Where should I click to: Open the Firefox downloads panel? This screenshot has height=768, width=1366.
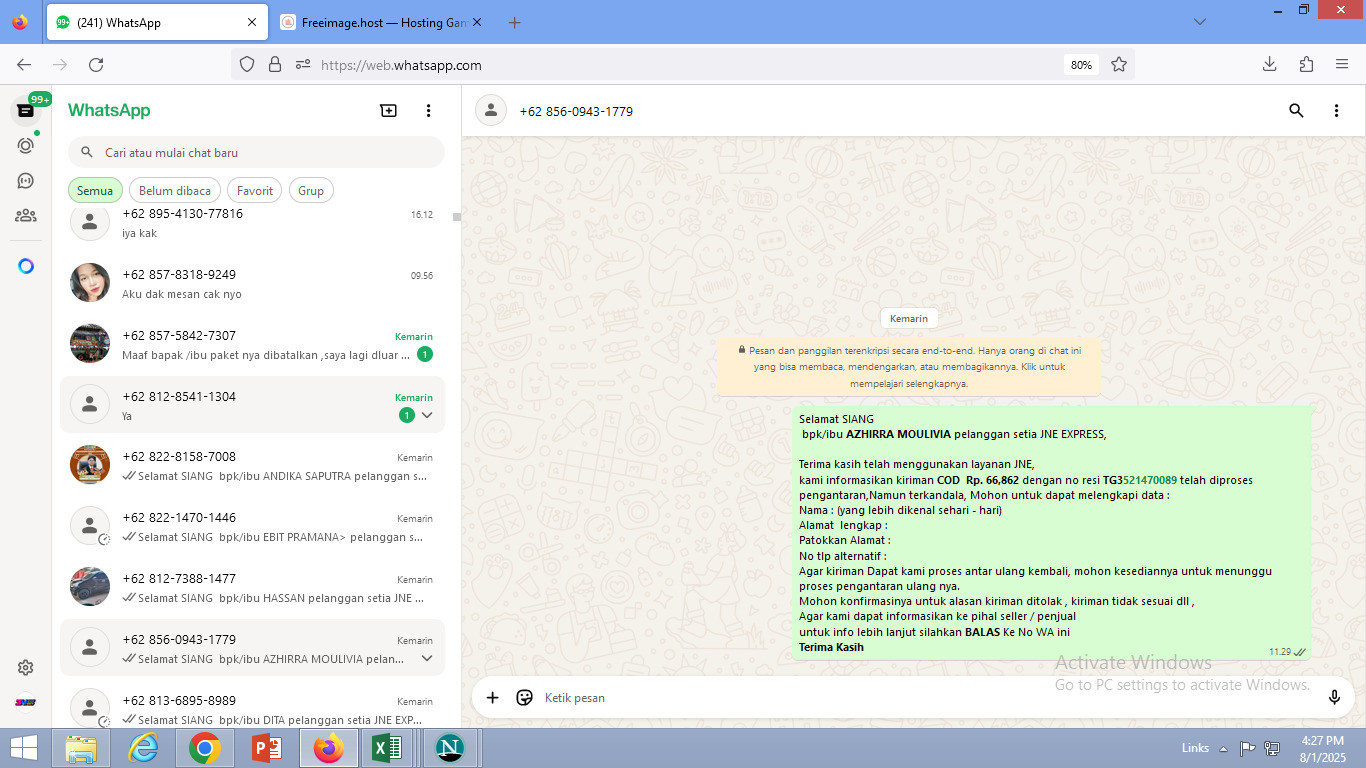click(1269, 65)
